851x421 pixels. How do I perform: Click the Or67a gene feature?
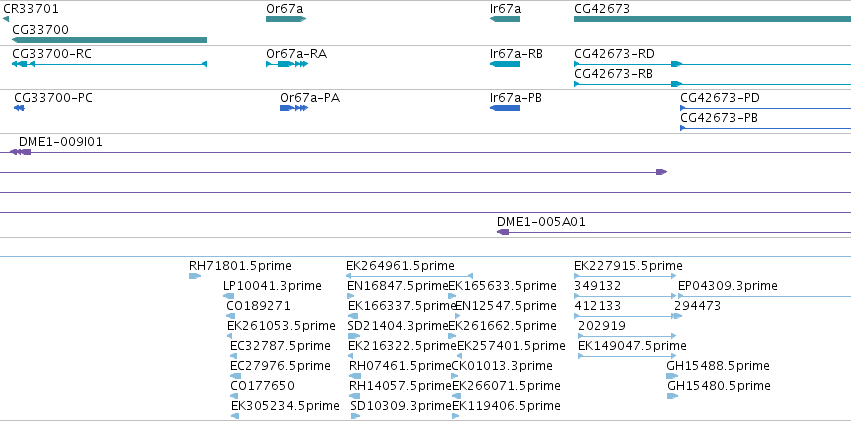click(x=286, y=19)
